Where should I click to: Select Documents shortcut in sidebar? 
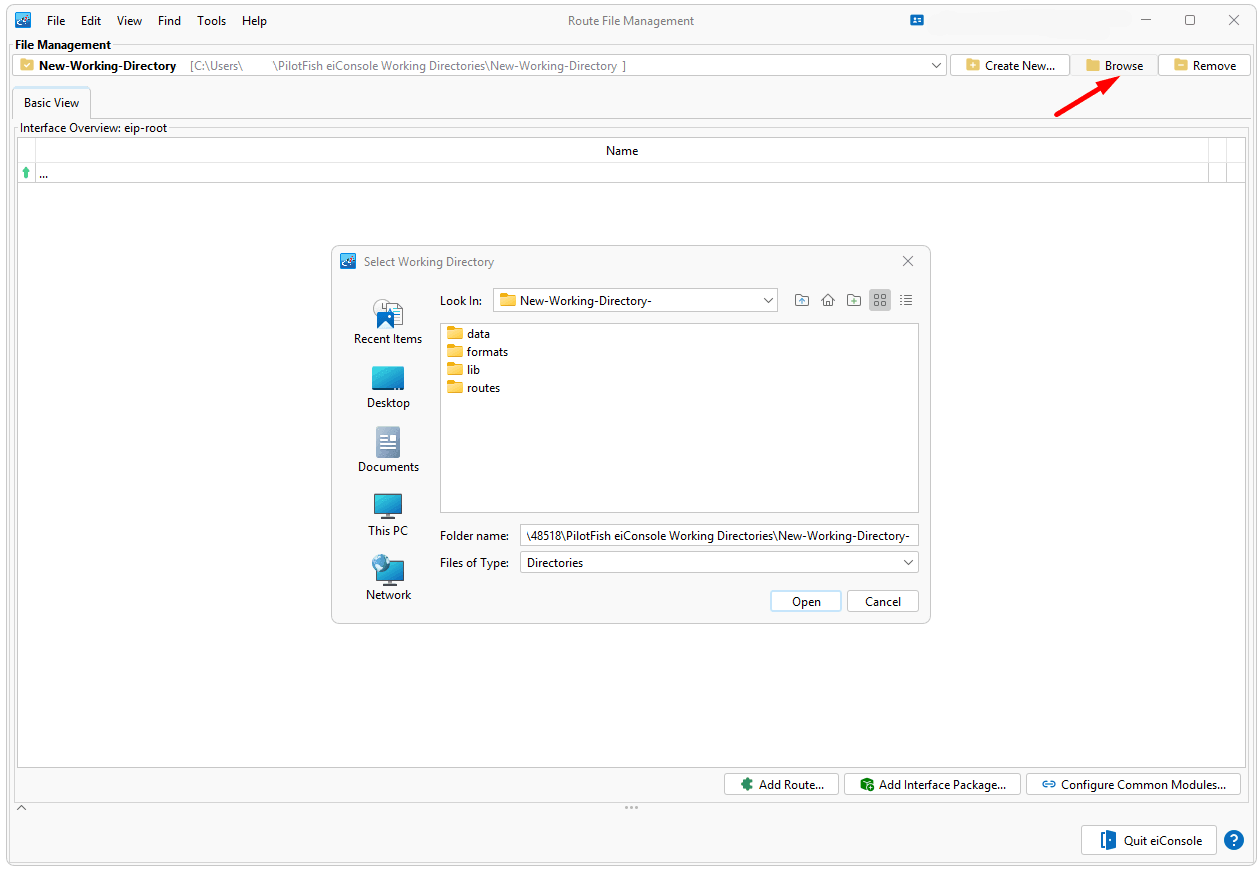pos(388,450)
